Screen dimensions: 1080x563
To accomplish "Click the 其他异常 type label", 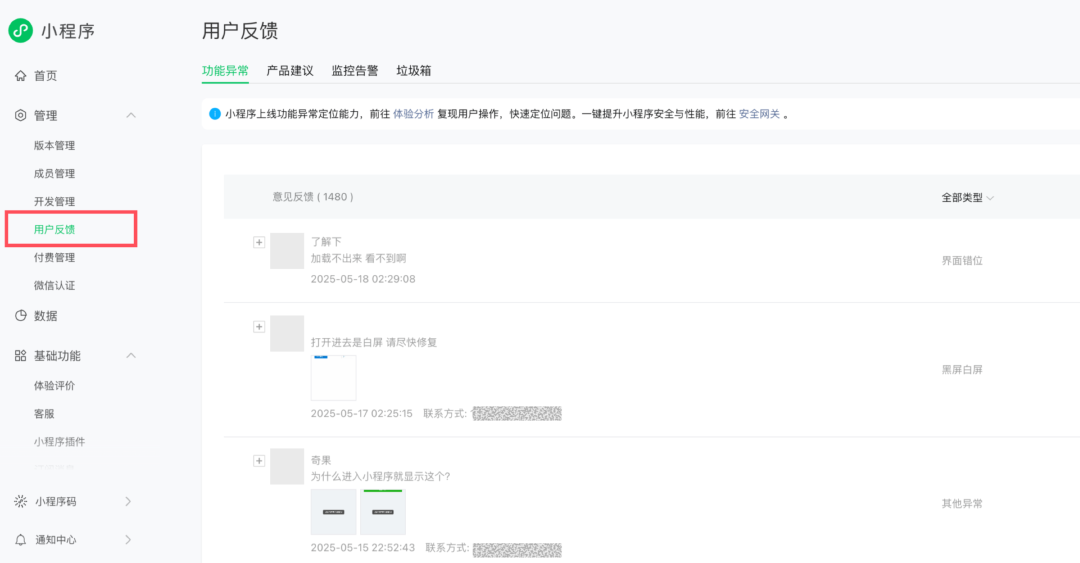I will click(962, 504).
